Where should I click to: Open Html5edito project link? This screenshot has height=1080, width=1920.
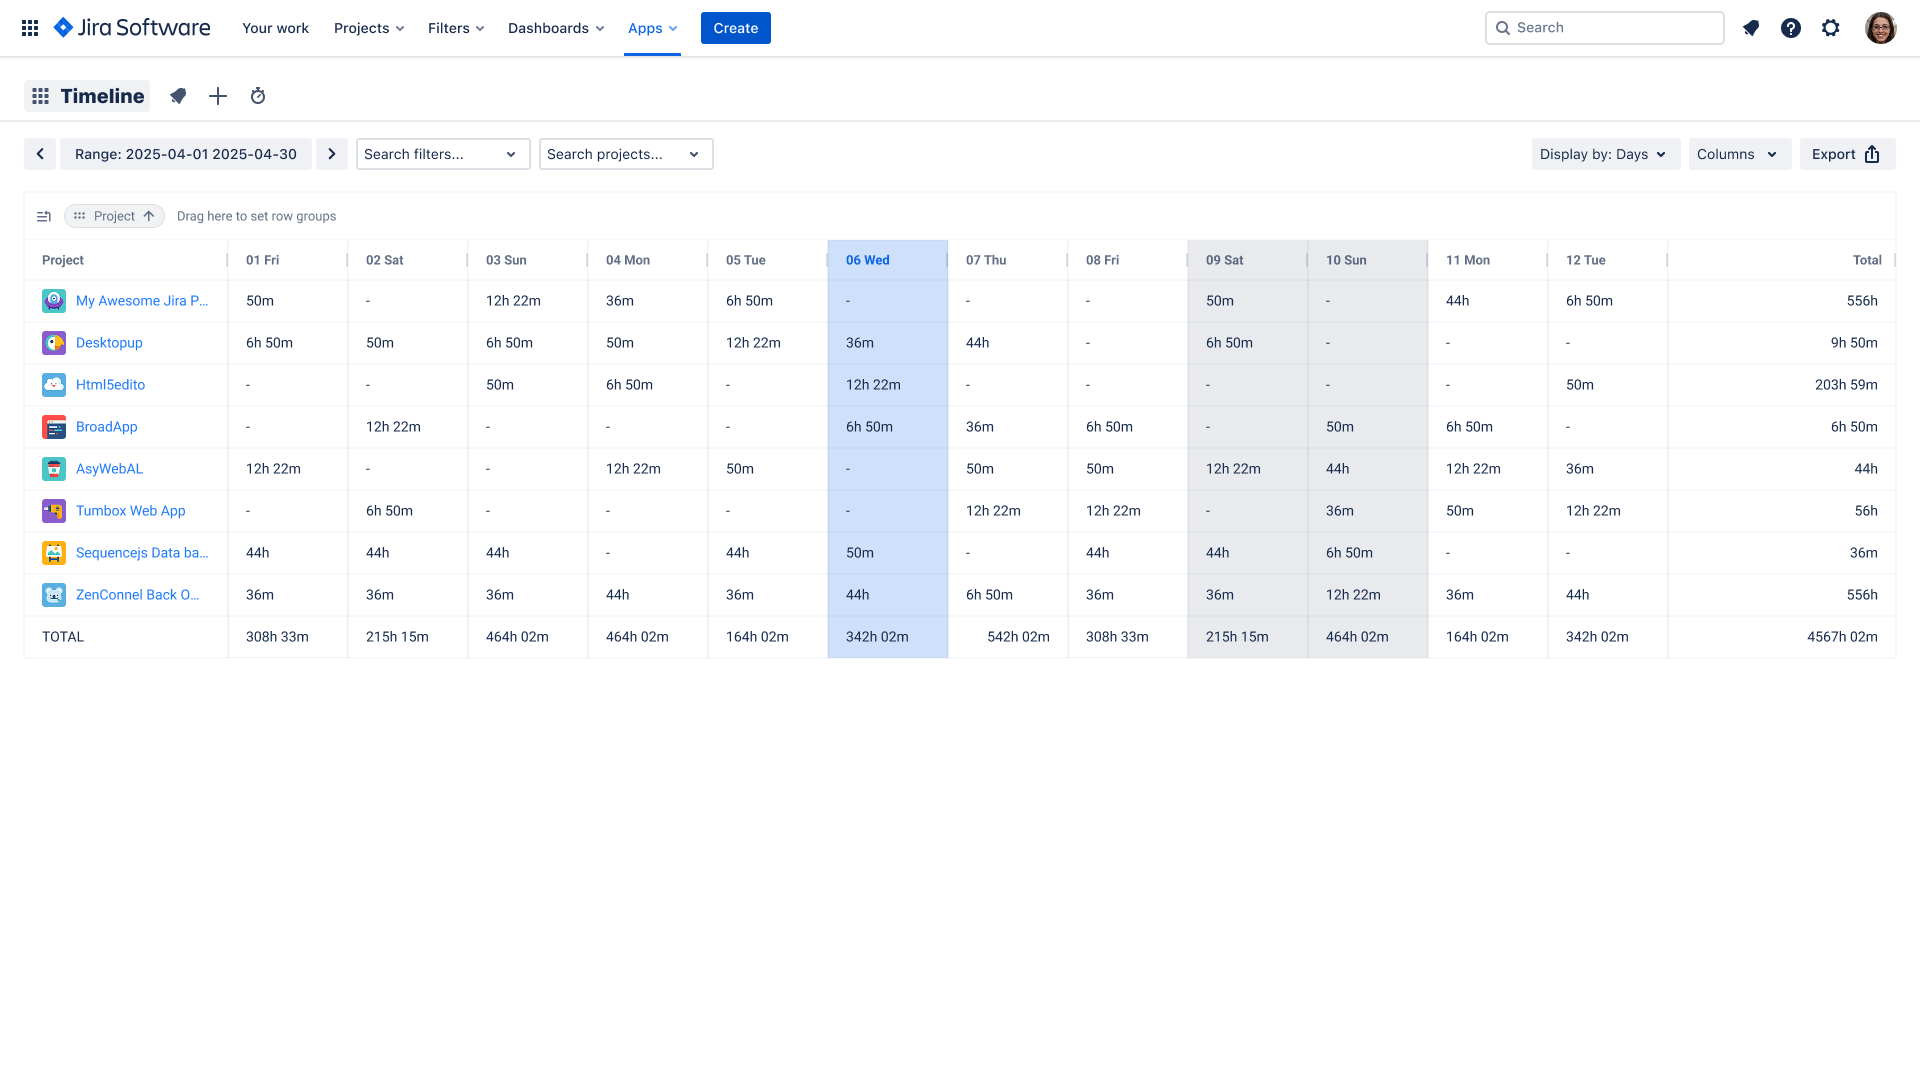coord(110,385)
